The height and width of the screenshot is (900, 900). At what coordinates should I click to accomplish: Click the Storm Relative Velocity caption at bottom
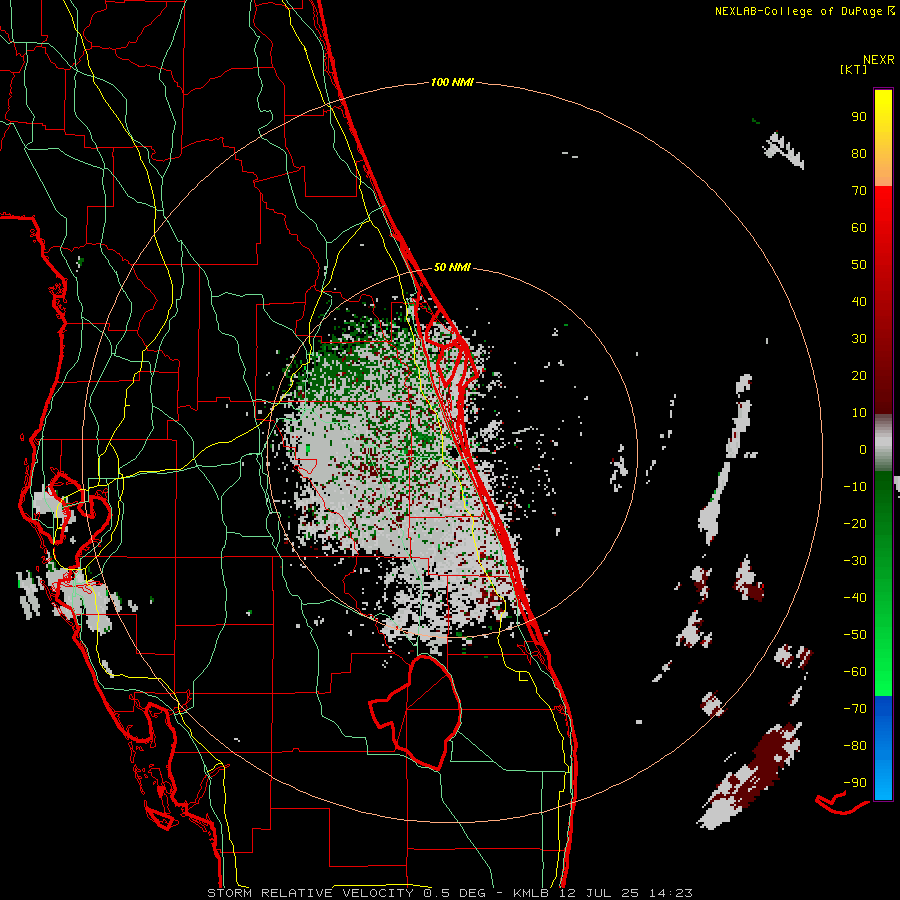point(449,893)
